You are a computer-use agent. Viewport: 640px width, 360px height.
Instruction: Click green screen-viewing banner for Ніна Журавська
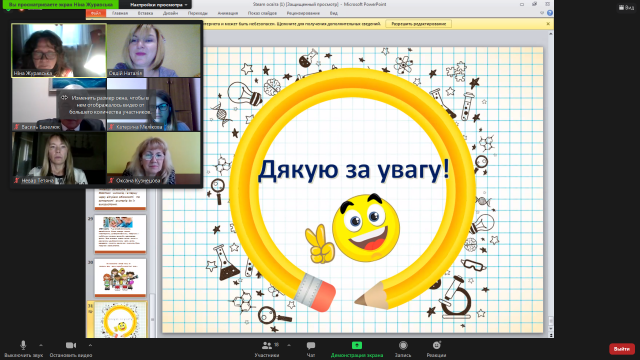click(60, 4)
